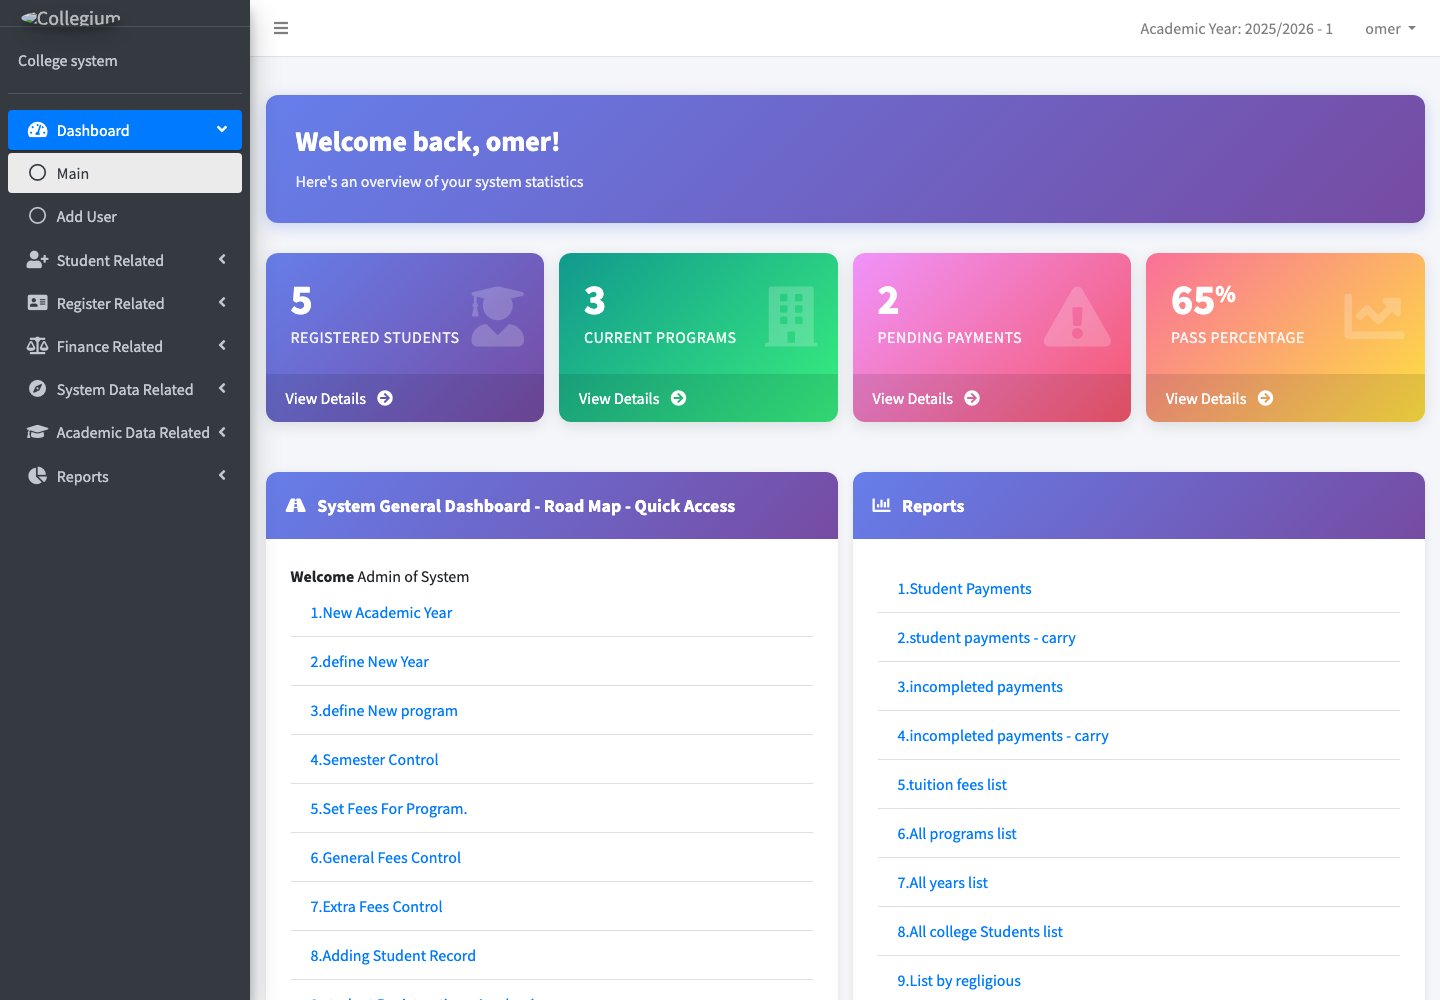Click the System Data Related compass icon
This screenshot has height=1000, width=1440.
[38, 389]
